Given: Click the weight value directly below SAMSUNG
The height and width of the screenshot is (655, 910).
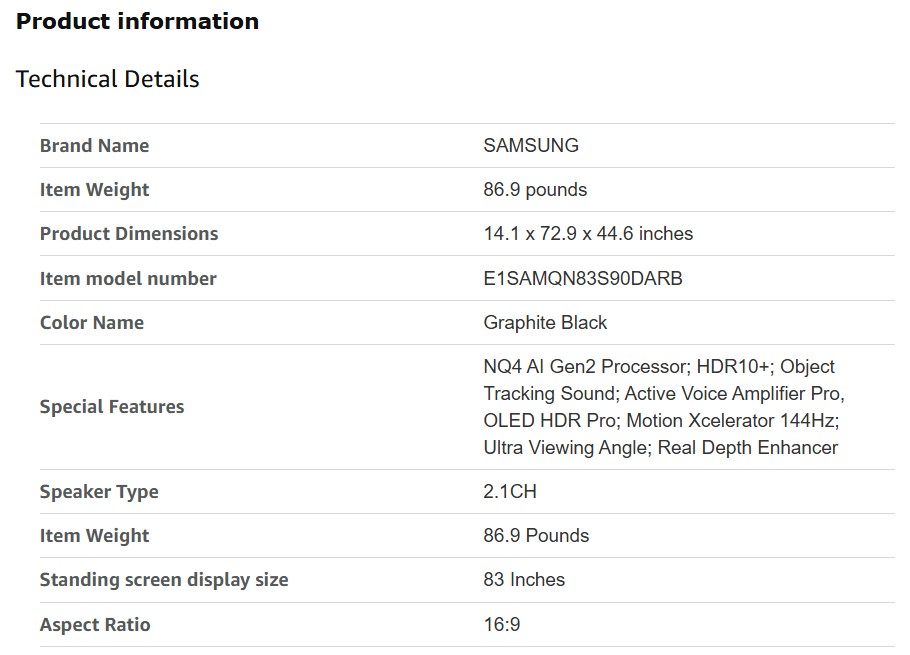Looking at the screenshot, I should 535,190.
